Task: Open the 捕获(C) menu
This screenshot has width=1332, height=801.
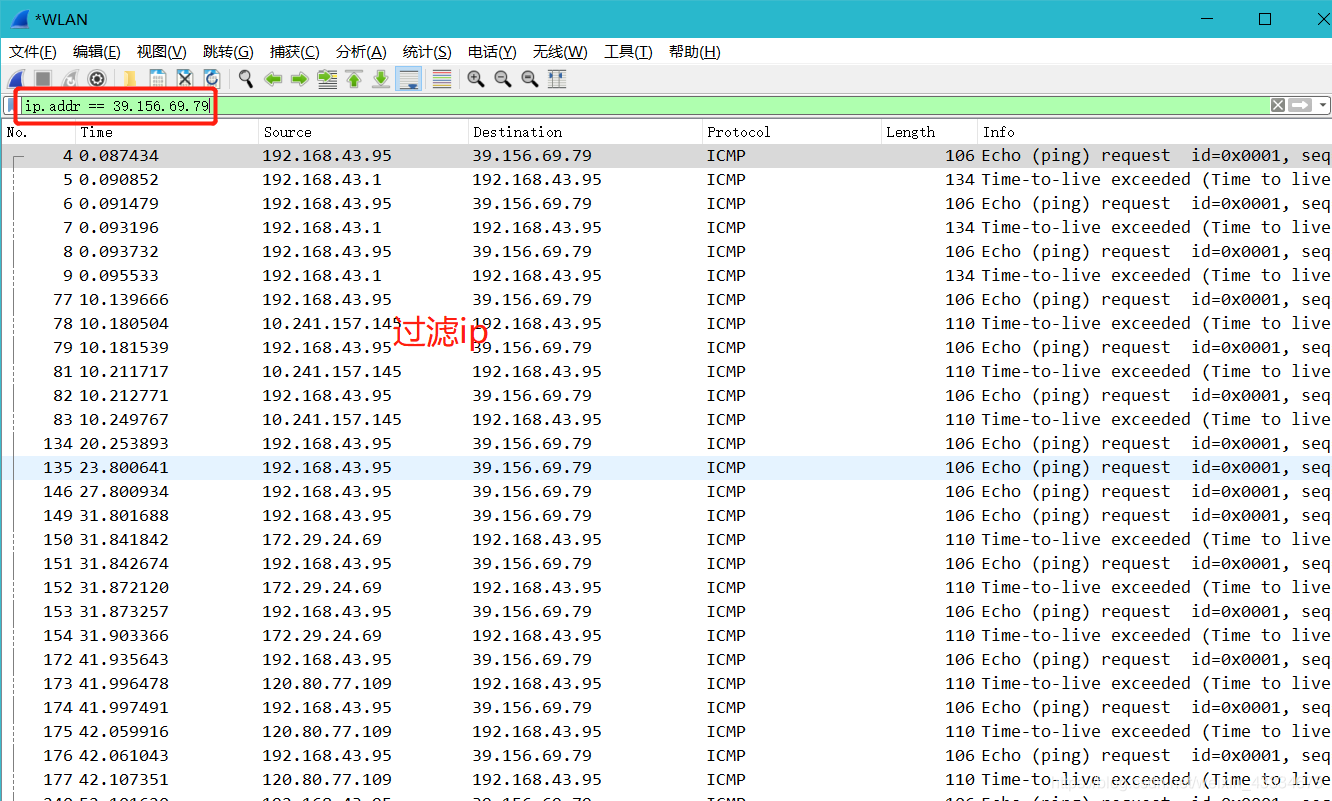Action: 295,52
